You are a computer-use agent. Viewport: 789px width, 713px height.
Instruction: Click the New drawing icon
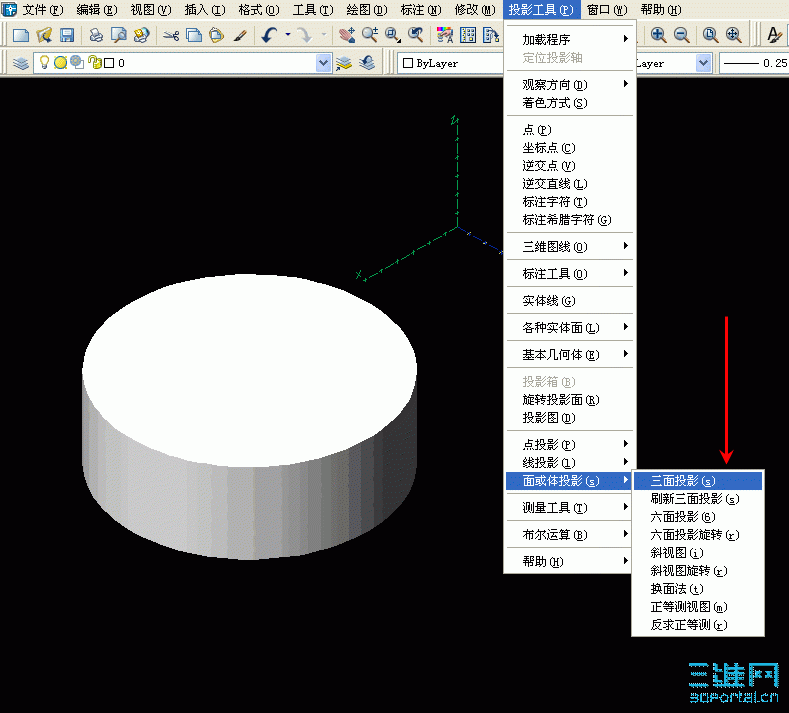click(x=21, y=35)
